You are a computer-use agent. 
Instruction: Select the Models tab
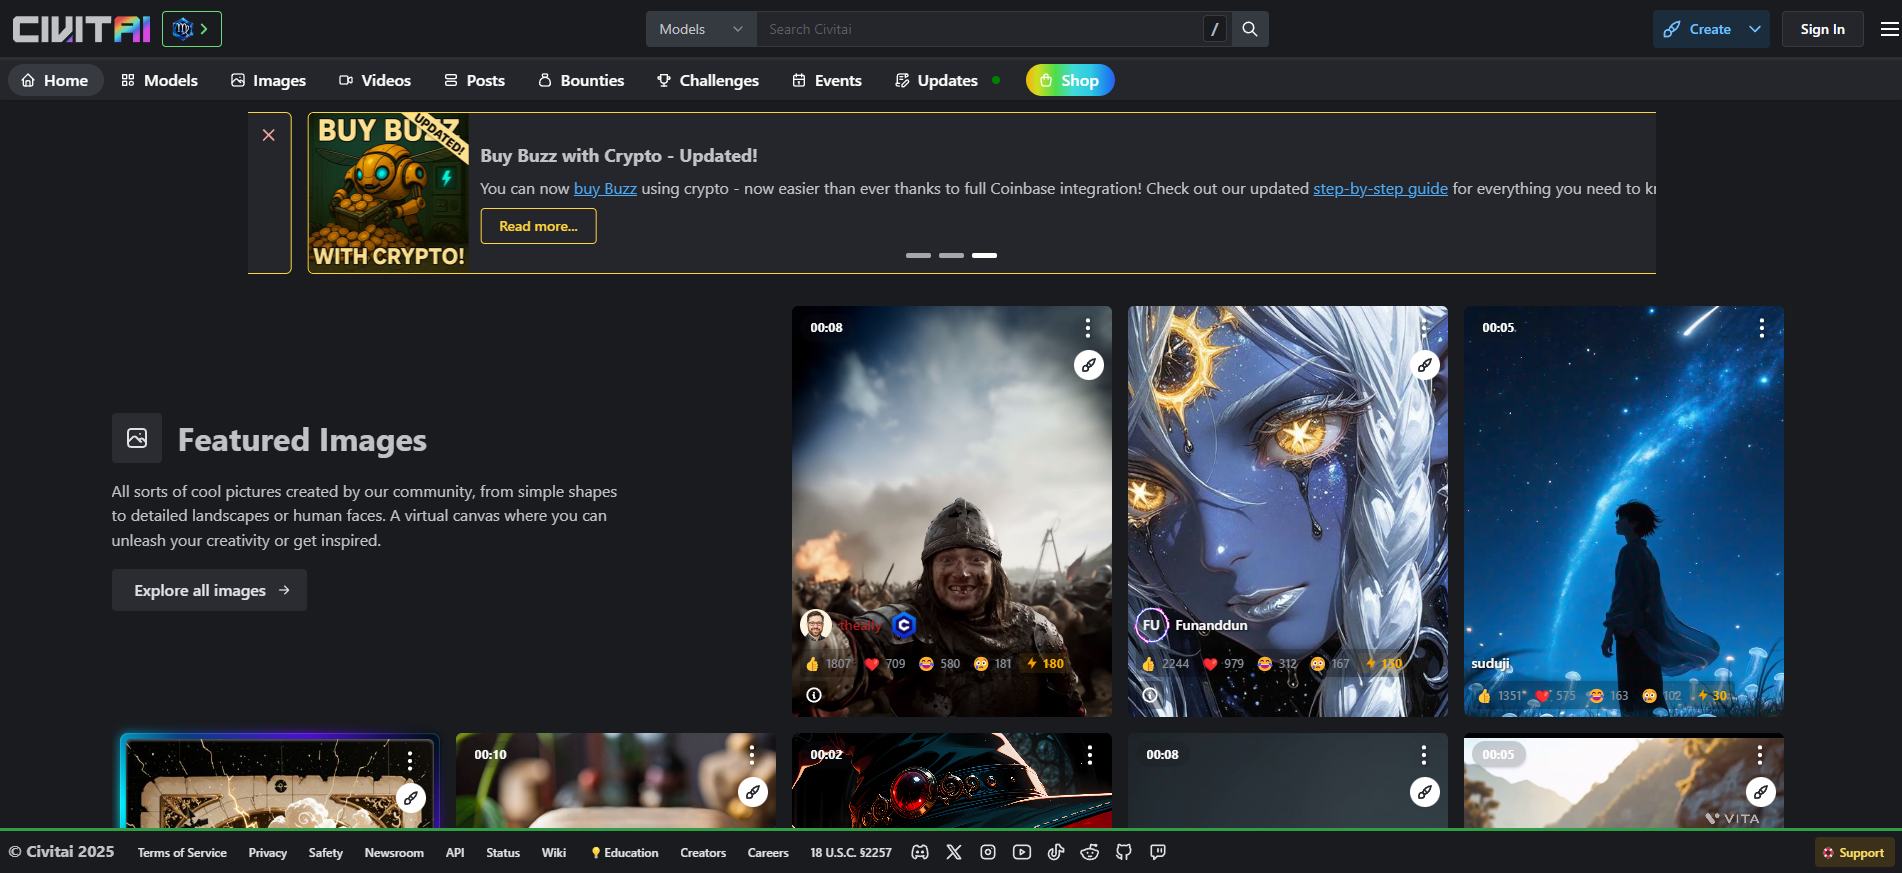coord(160,80)
